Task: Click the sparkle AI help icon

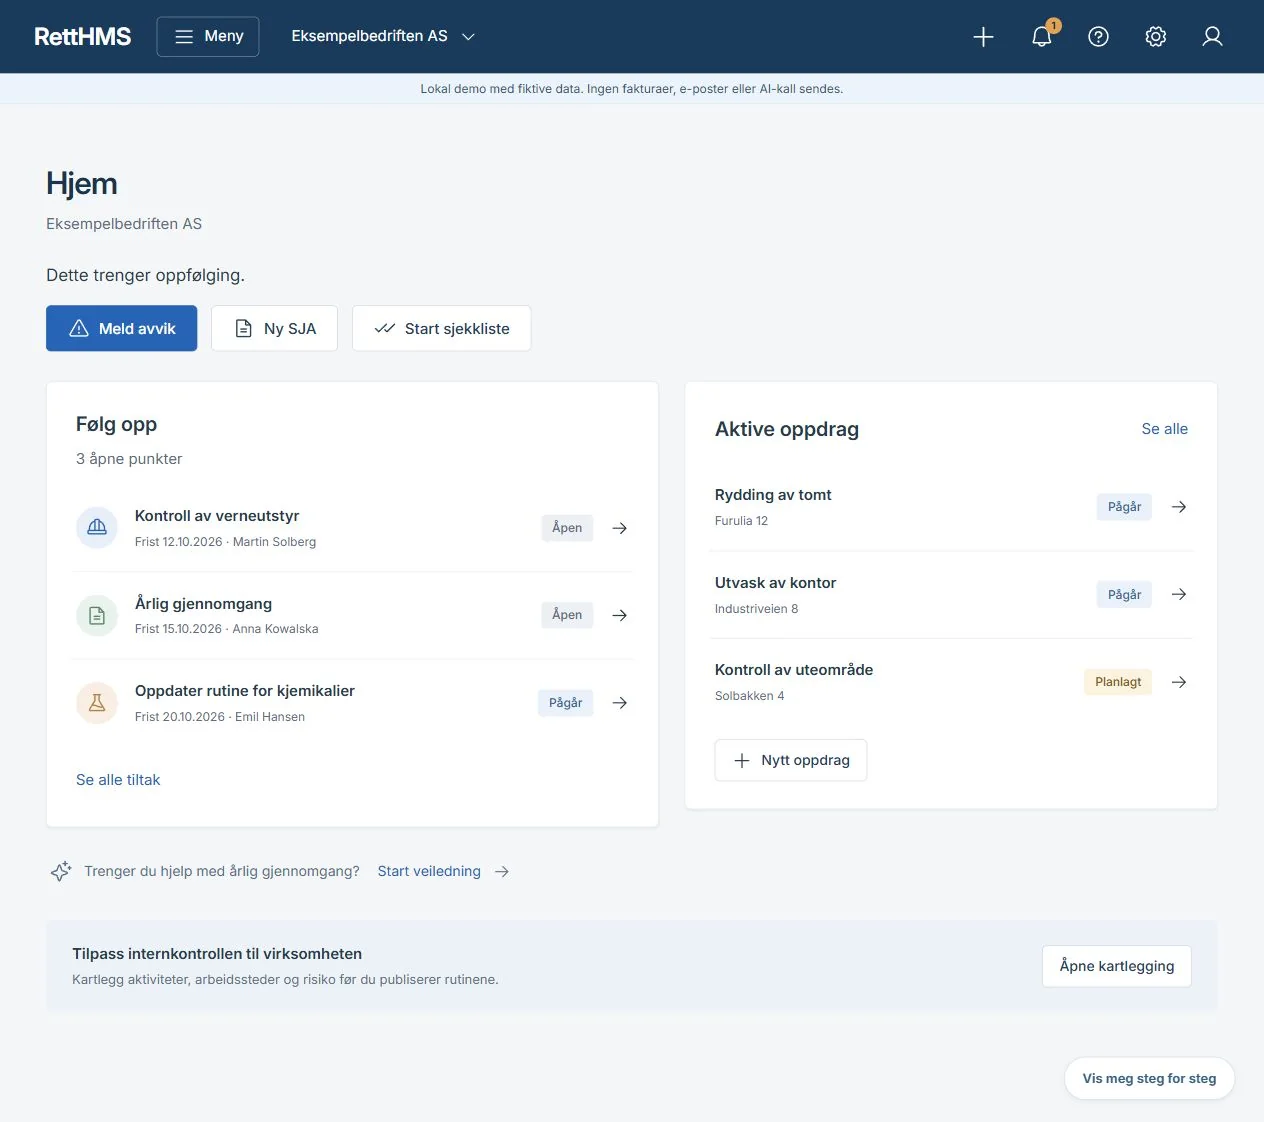Action: coord(61,871)
